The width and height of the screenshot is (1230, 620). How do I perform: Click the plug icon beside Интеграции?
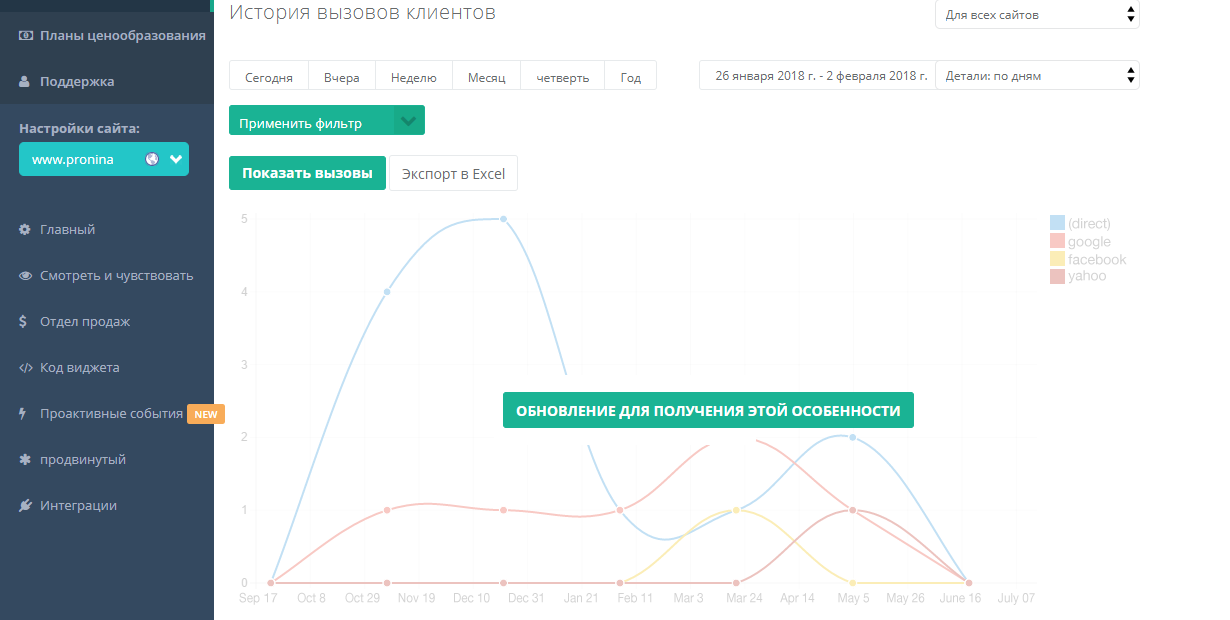25,506
